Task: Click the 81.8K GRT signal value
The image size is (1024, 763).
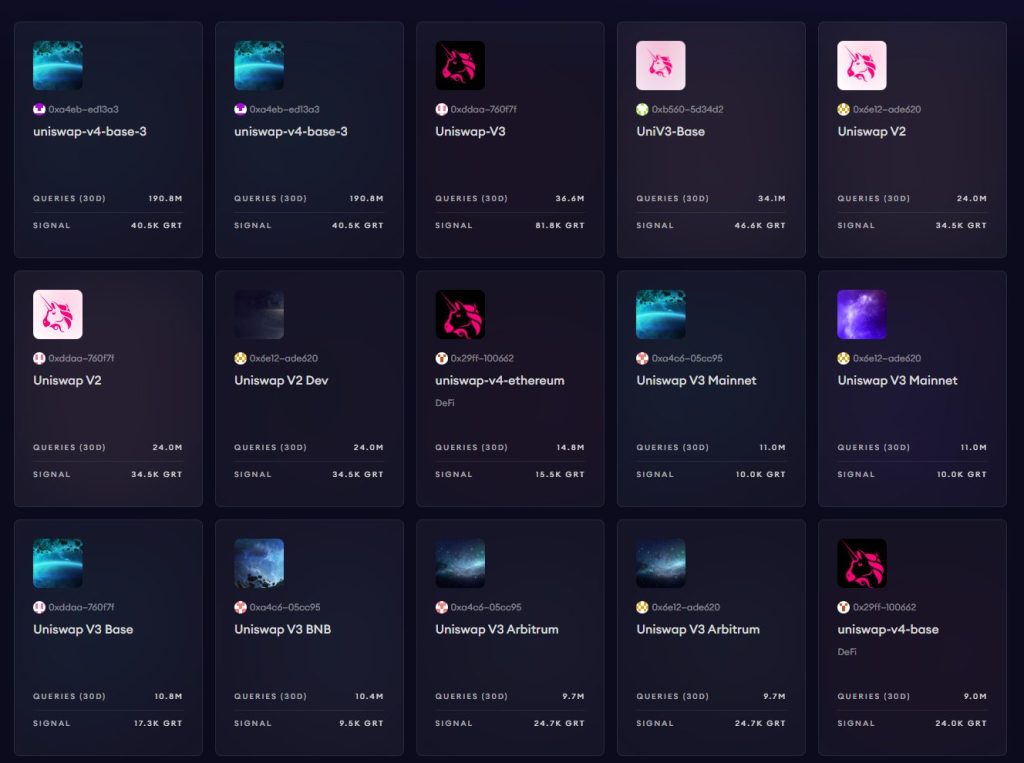Action: coord(560,226)
